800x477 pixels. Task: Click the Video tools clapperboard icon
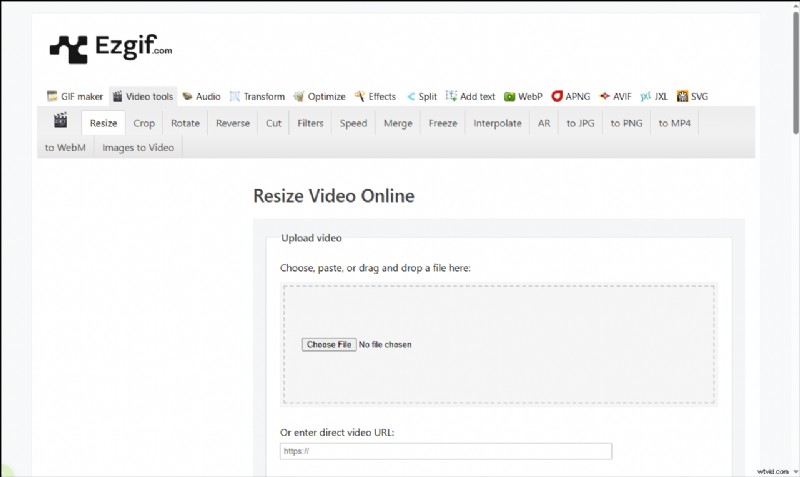(117, 96)
